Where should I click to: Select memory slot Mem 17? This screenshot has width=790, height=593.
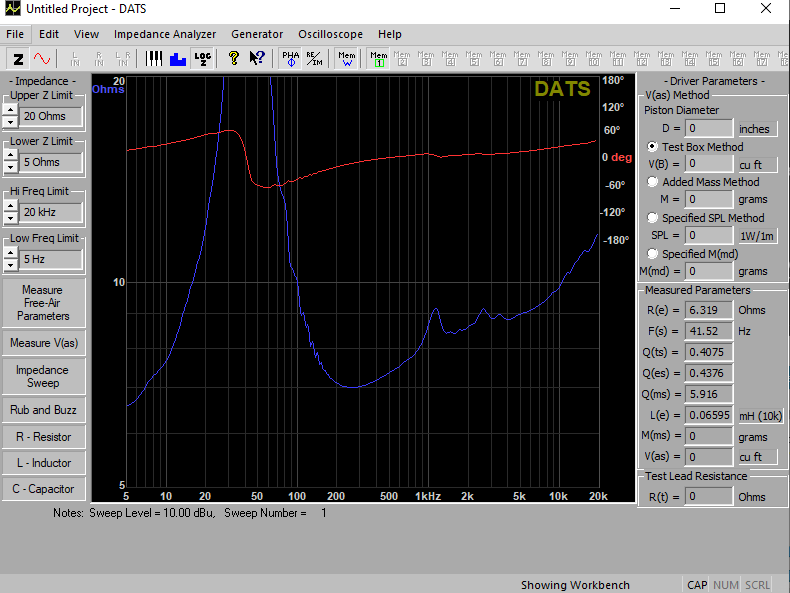(762, 59)
